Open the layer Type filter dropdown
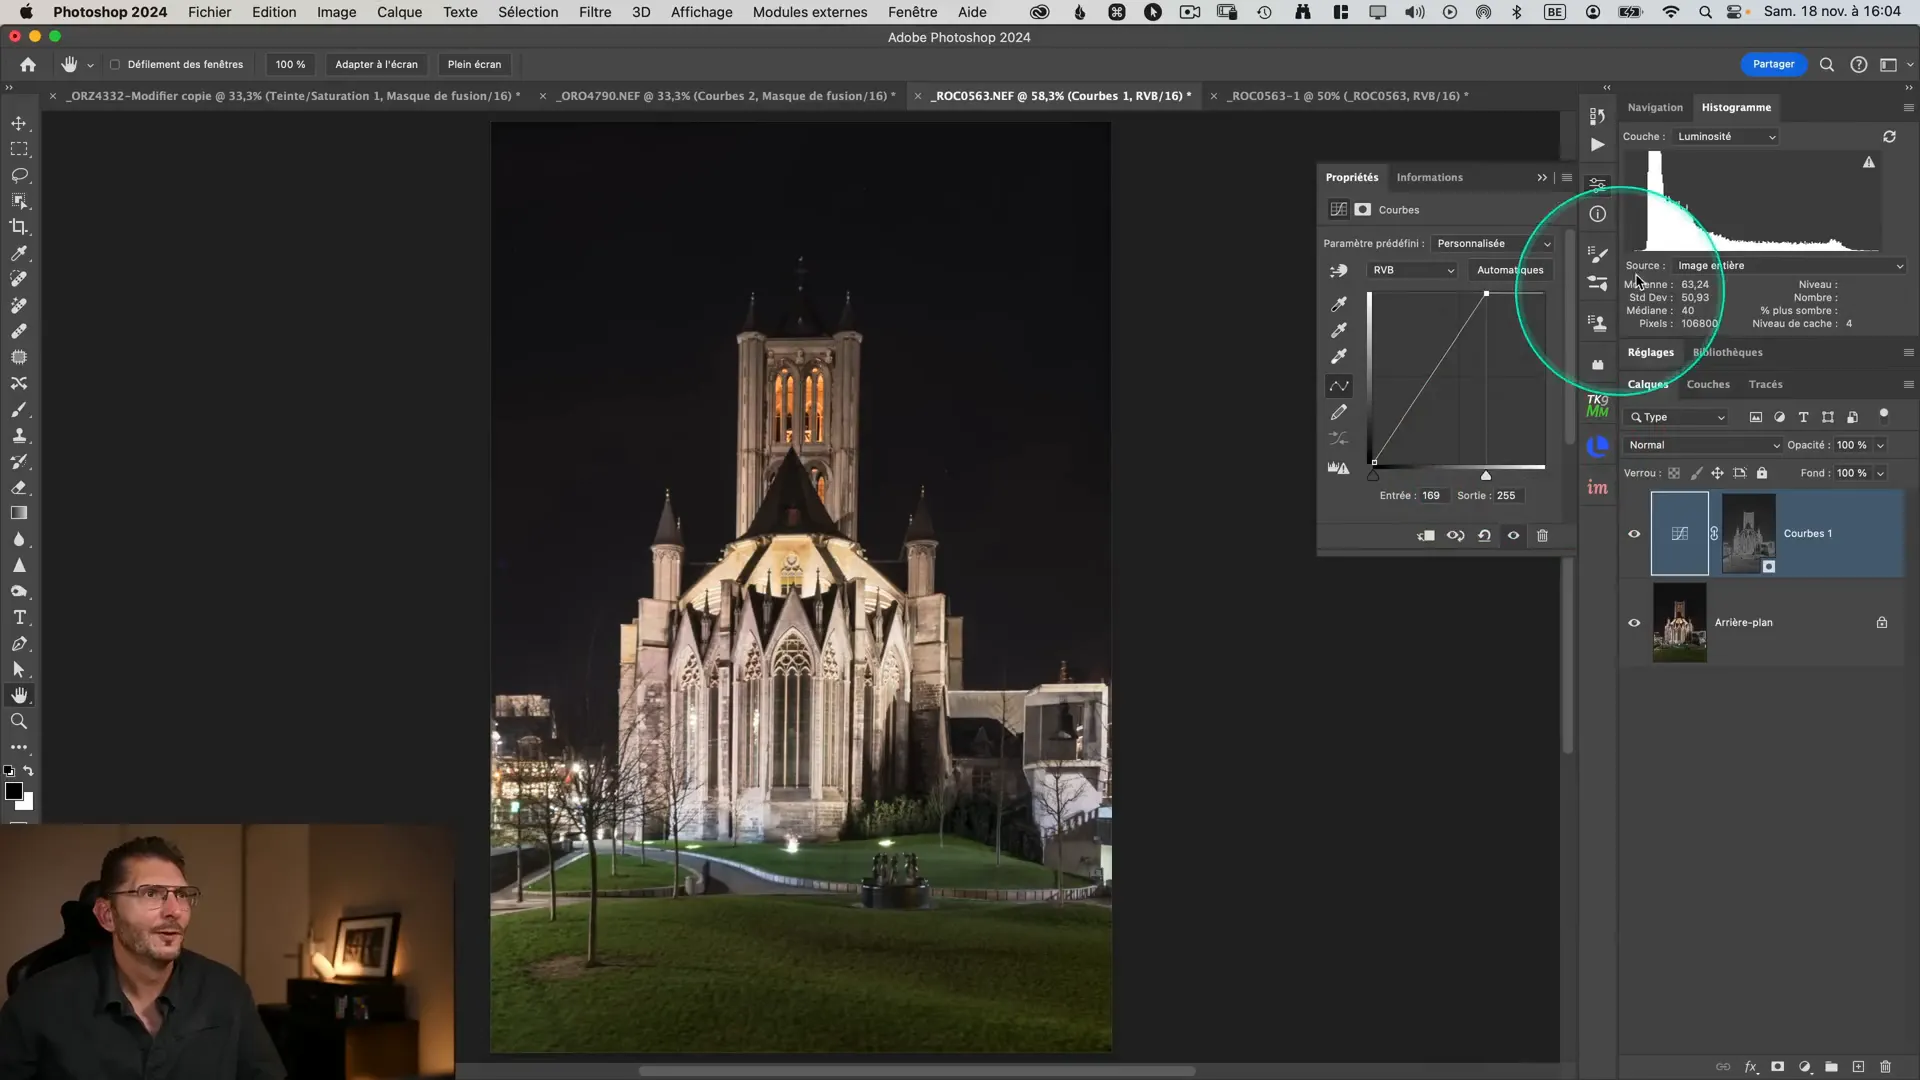This screenshot has height=1080, width=1920. tap(1677, 417)
